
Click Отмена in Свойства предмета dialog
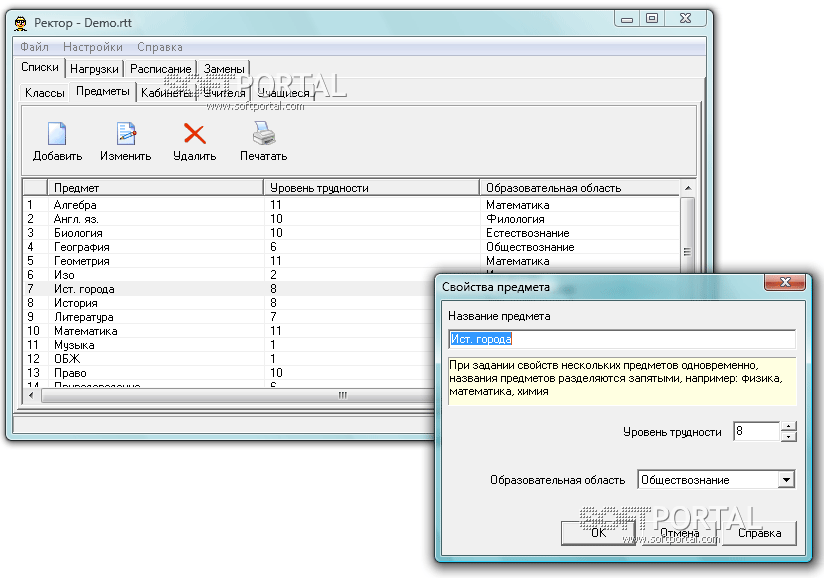click(x=679, y=533)
